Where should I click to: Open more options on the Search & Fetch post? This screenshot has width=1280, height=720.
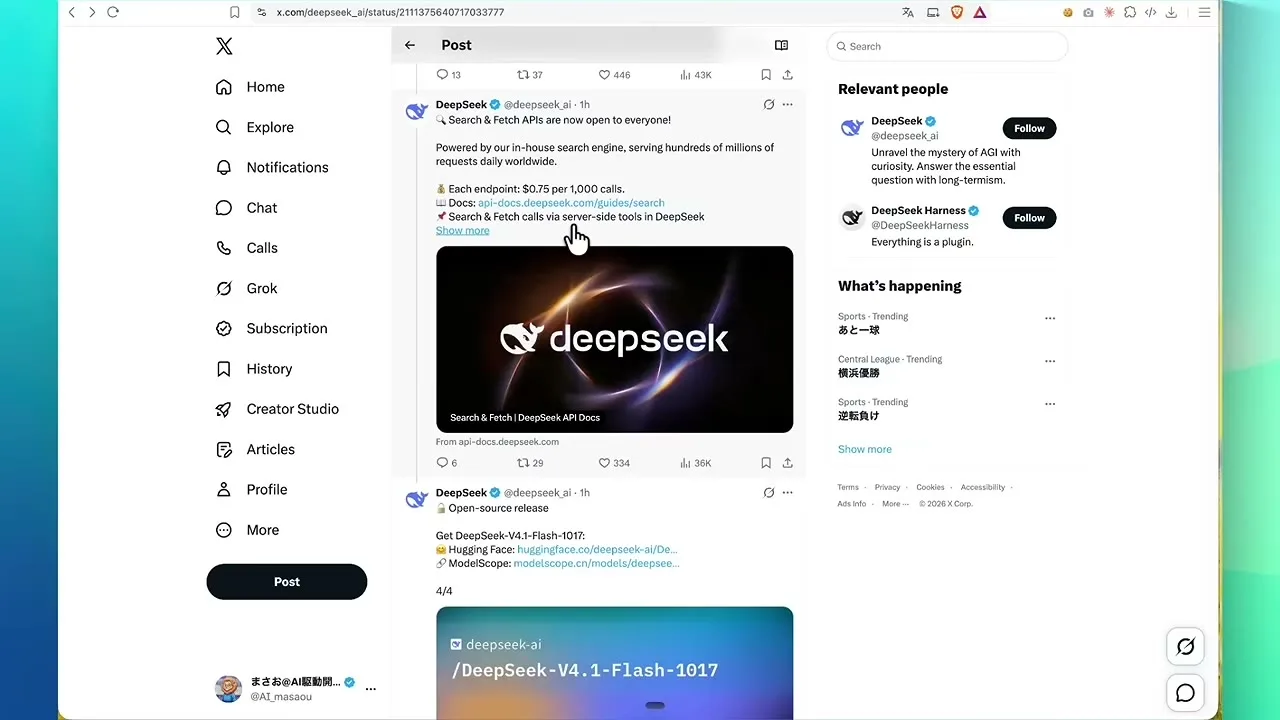tap(787, 104)
